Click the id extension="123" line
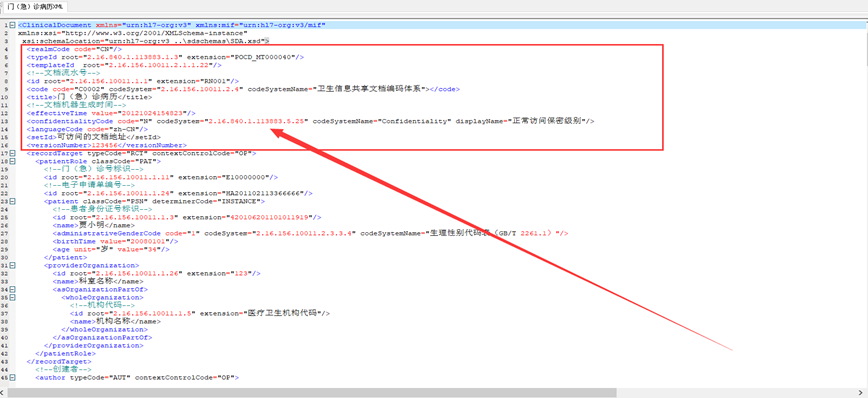868x398 pixels. pos(157,273)
